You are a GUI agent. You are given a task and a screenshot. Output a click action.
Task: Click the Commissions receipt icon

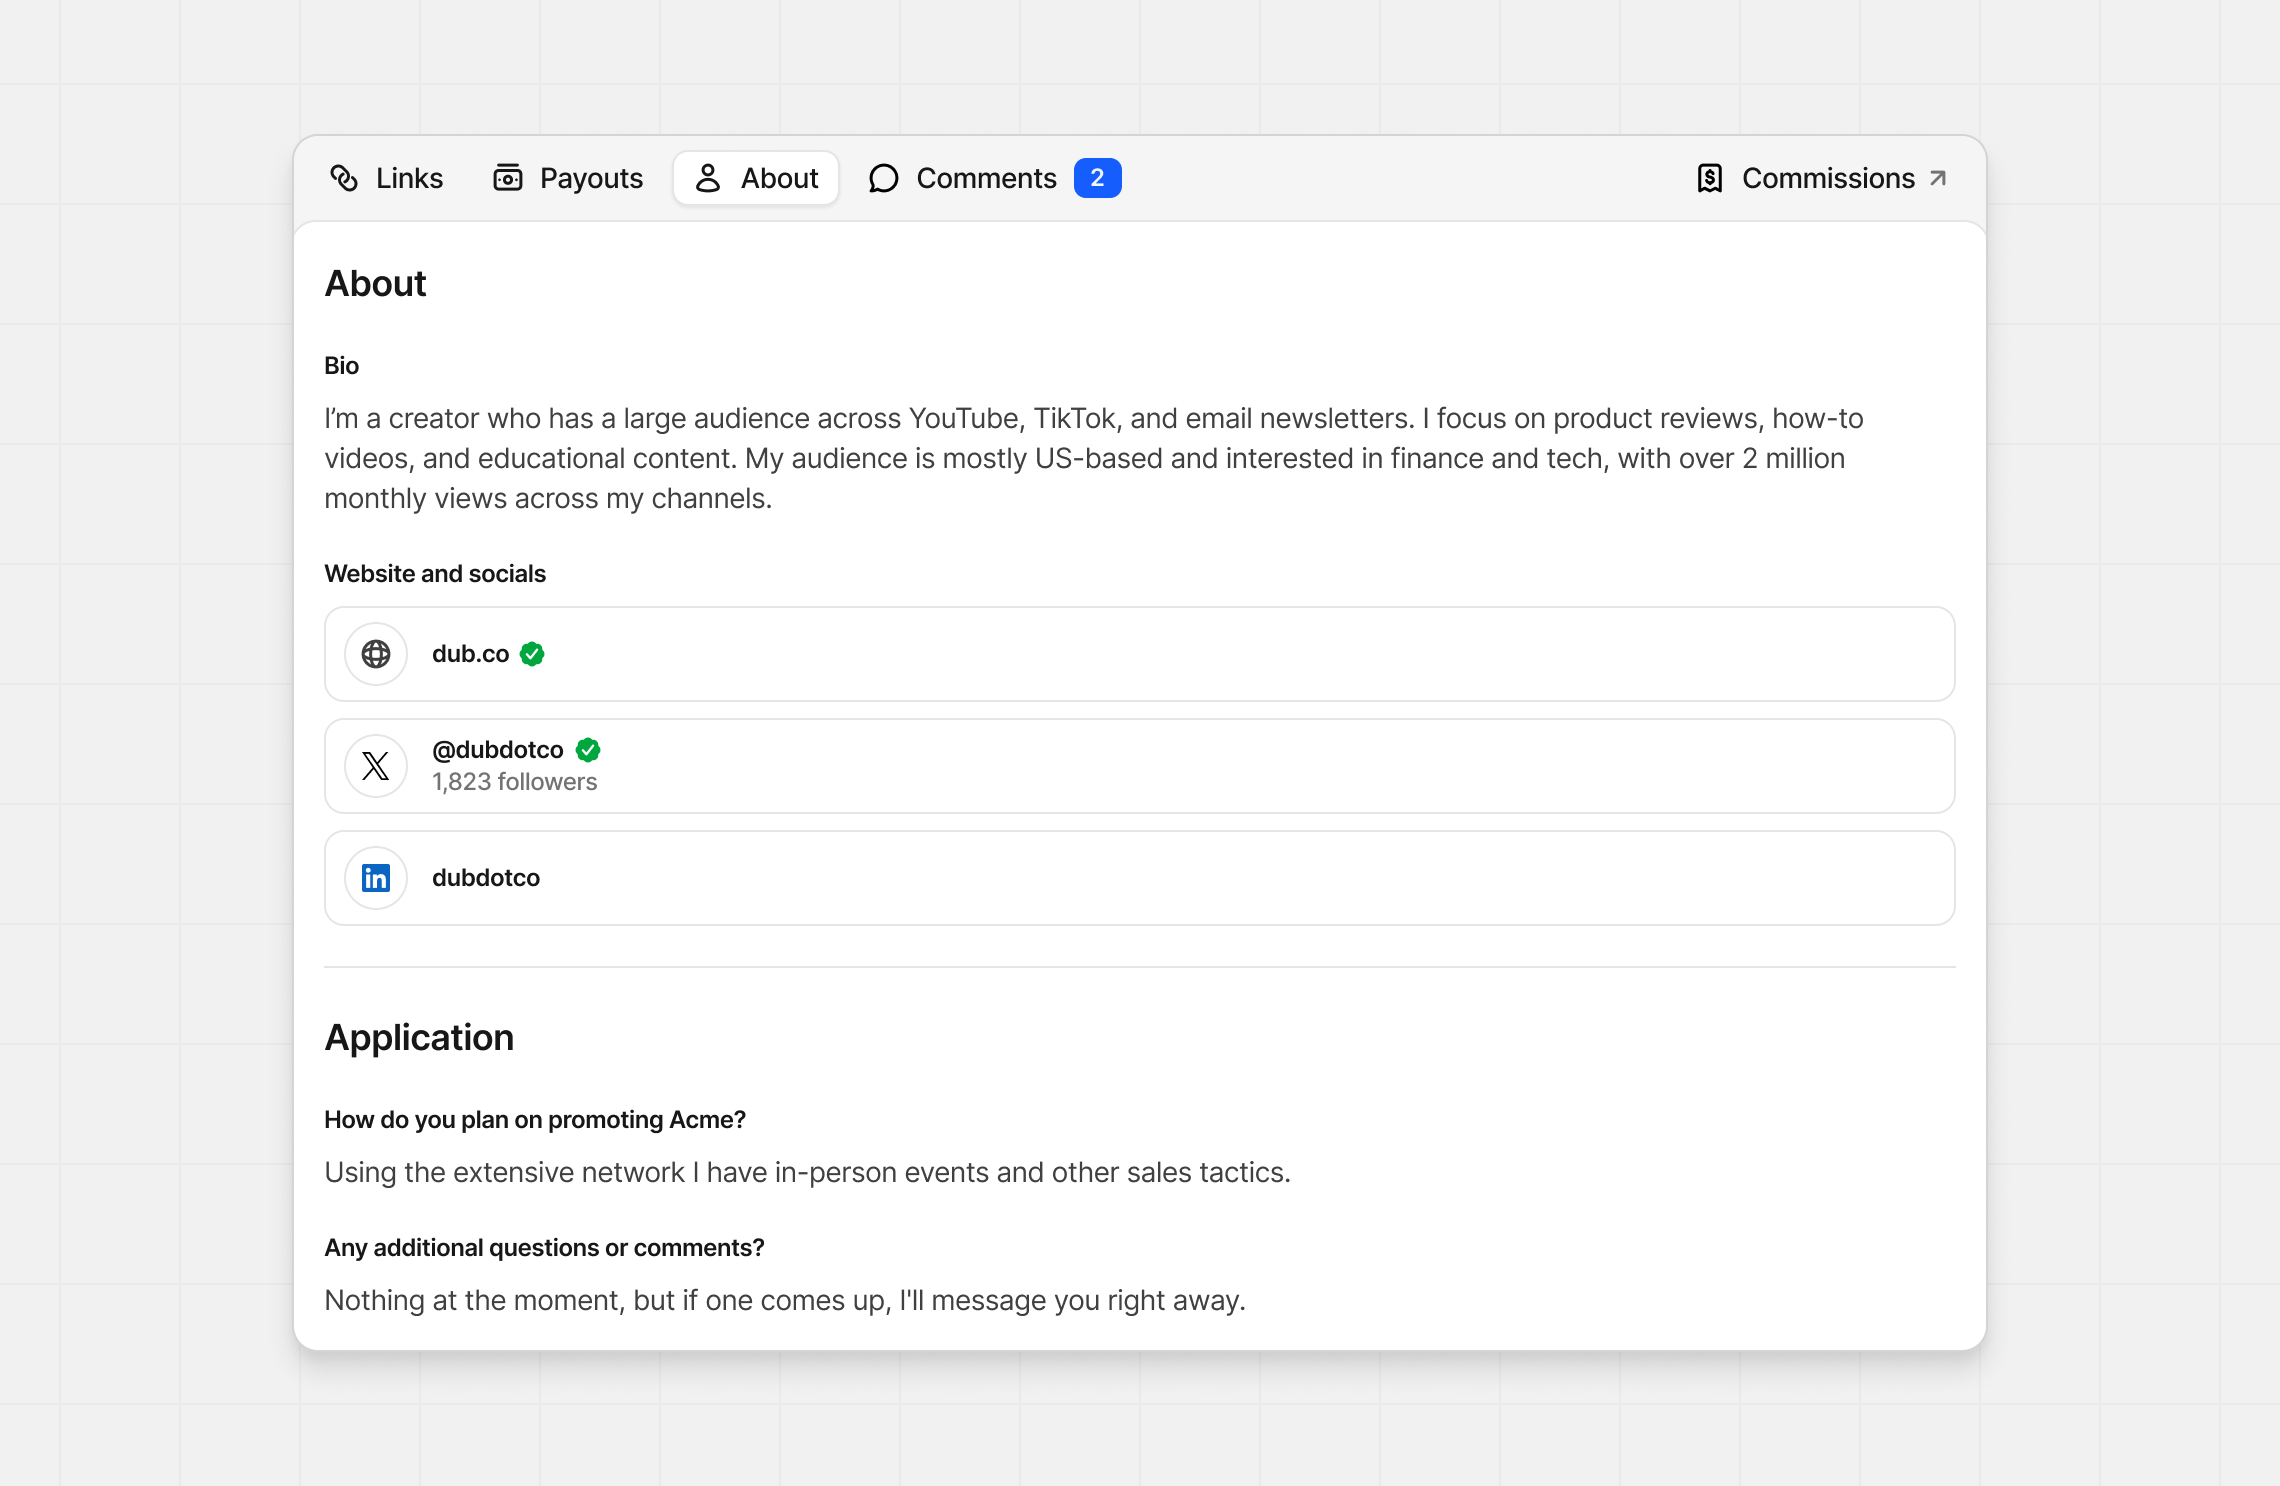[x=1710, y=178]
